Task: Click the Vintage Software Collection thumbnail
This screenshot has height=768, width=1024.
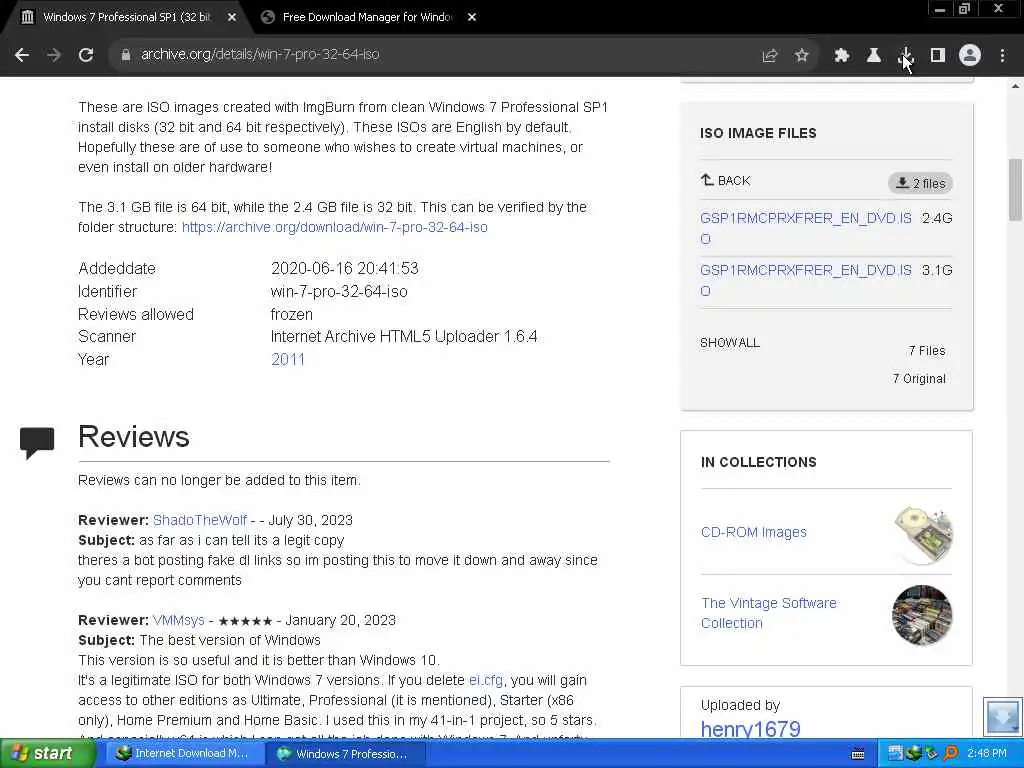Action: (921, 615)
